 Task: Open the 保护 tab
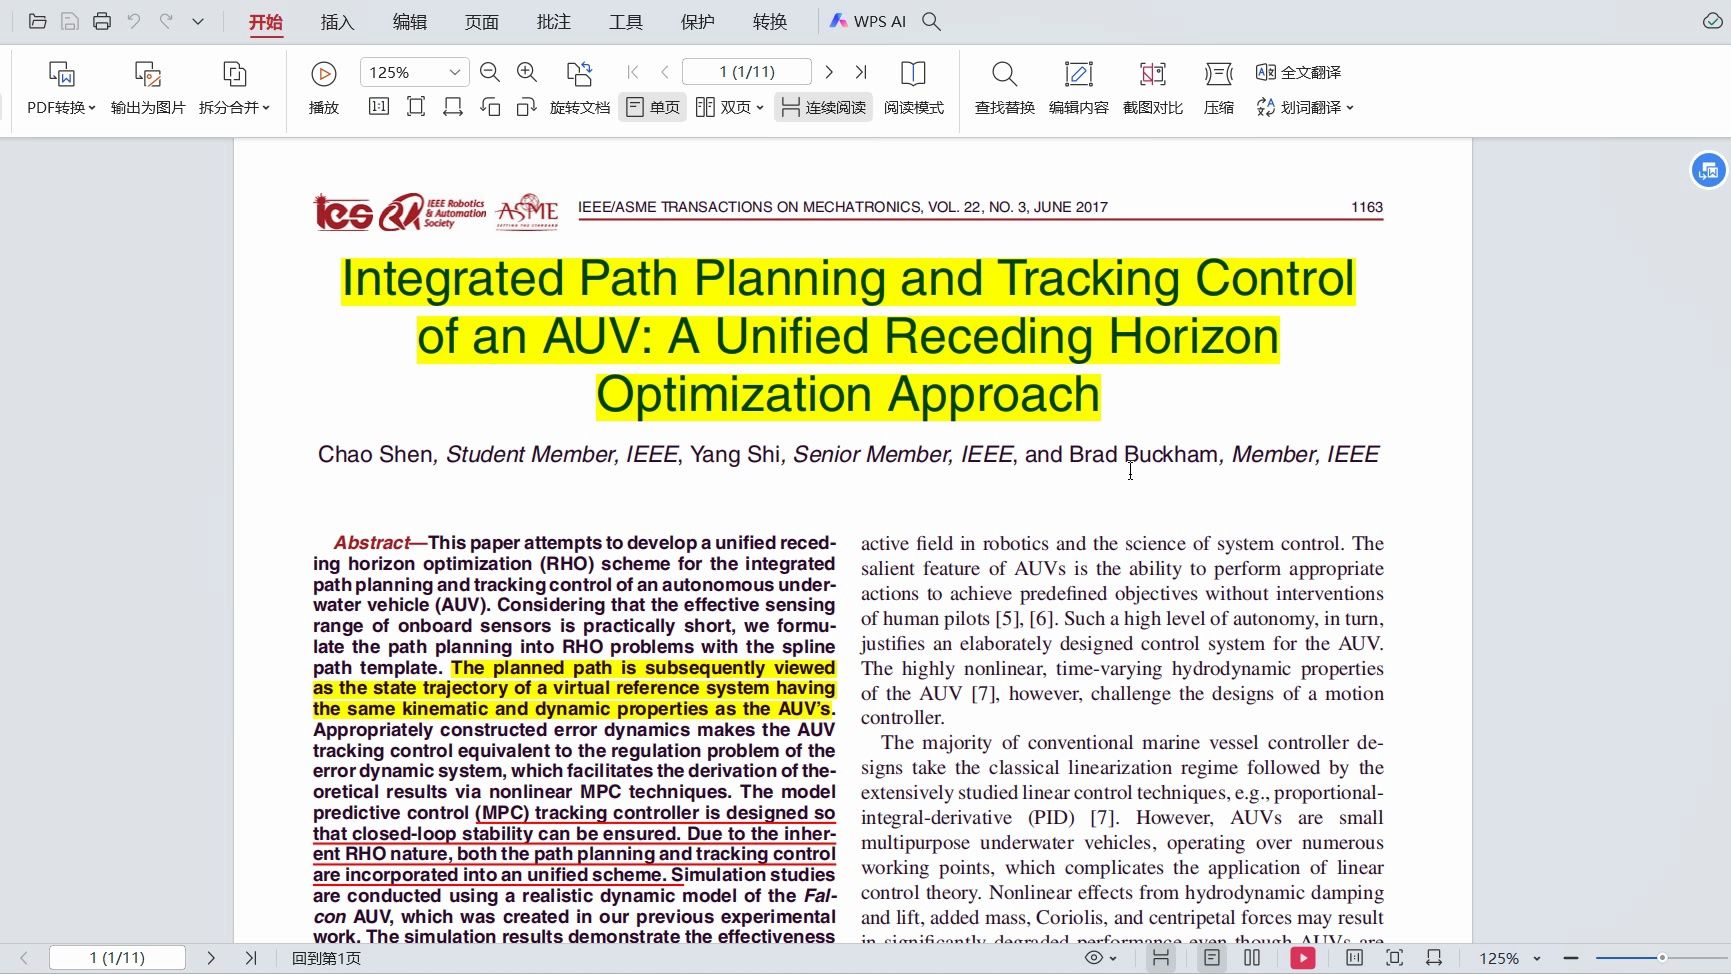pyautogui.click(x=698, y=22)
